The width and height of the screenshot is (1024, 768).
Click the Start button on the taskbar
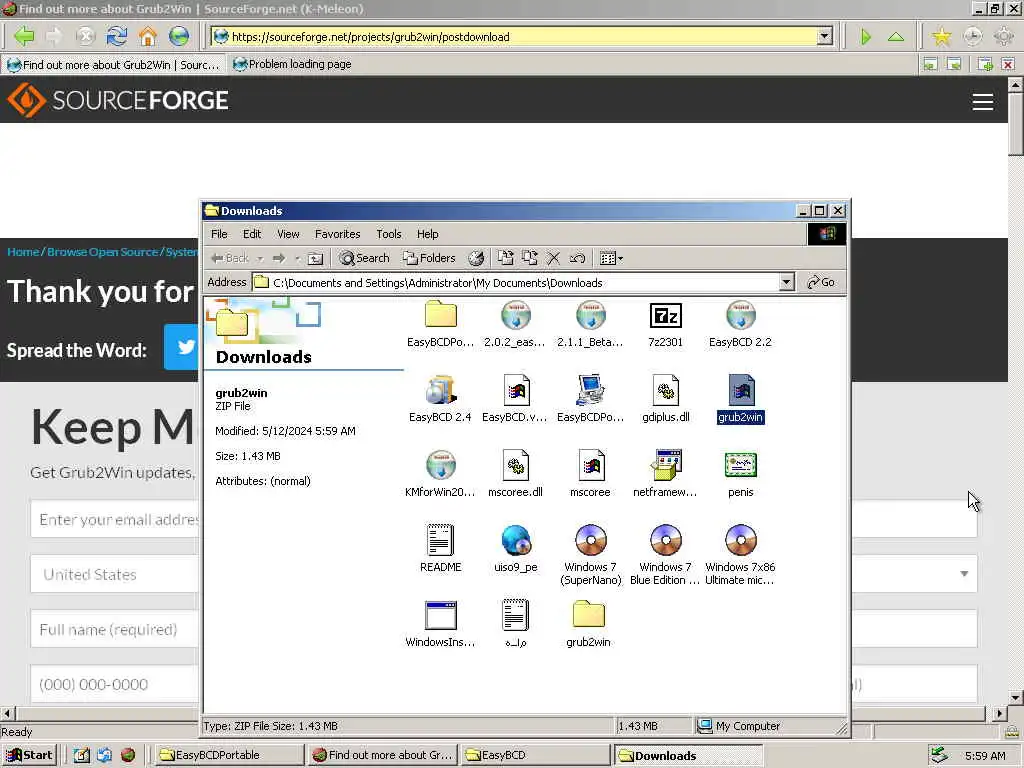pyautogui.click(x=29, y=755)
